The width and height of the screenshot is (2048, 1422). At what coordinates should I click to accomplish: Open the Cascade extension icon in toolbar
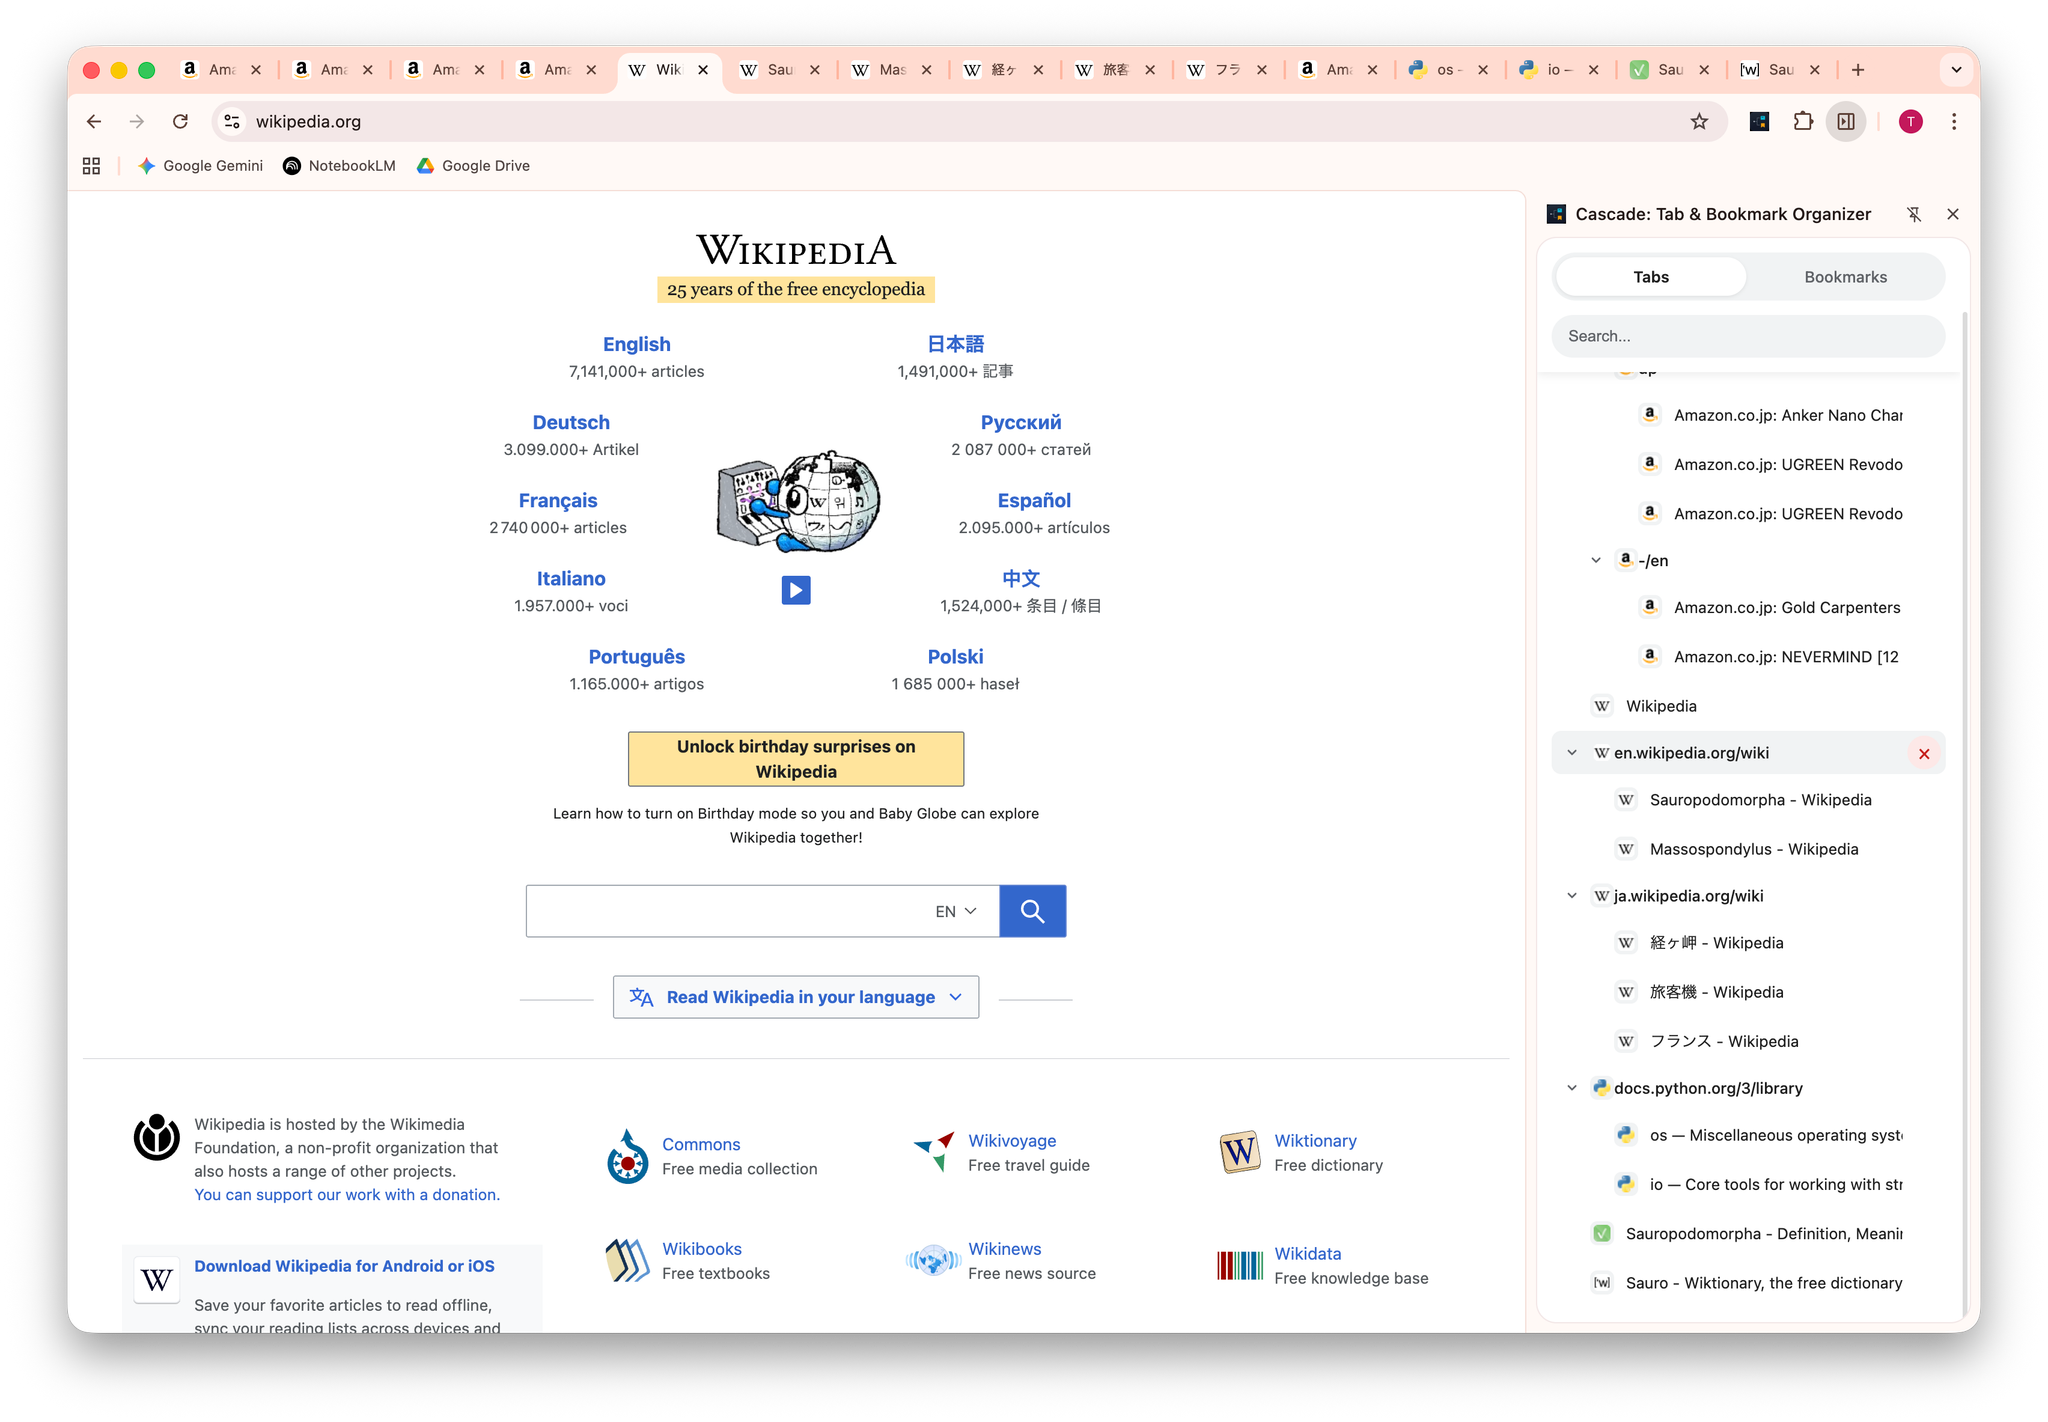point(1759,122)
